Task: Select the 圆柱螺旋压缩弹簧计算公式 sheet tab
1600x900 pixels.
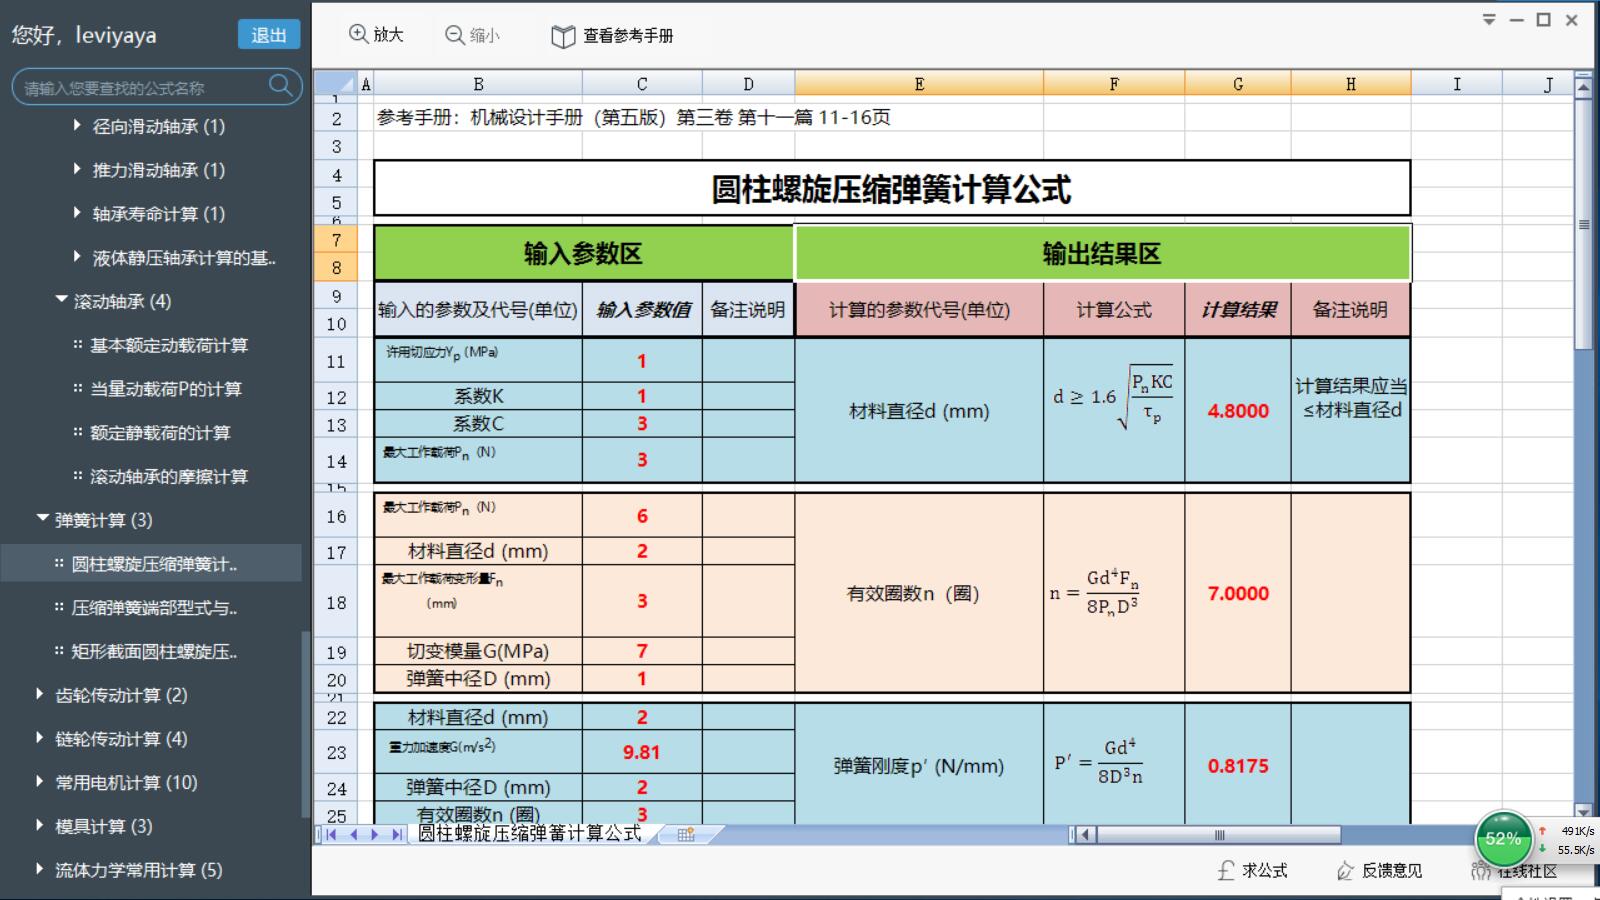Action: (x=529, y=834)
